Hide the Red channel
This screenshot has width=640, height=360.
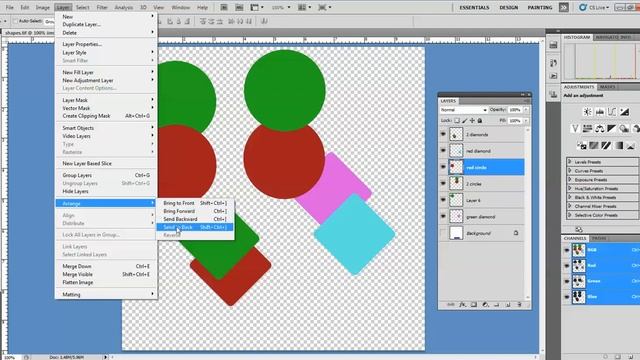[567, 266]
